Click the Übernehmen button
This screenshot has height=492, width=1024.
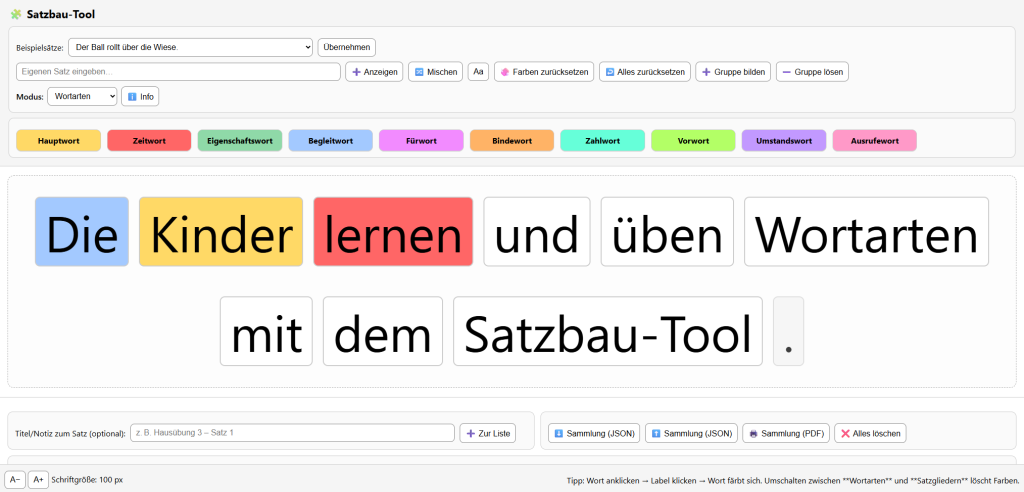coord(347,47)
